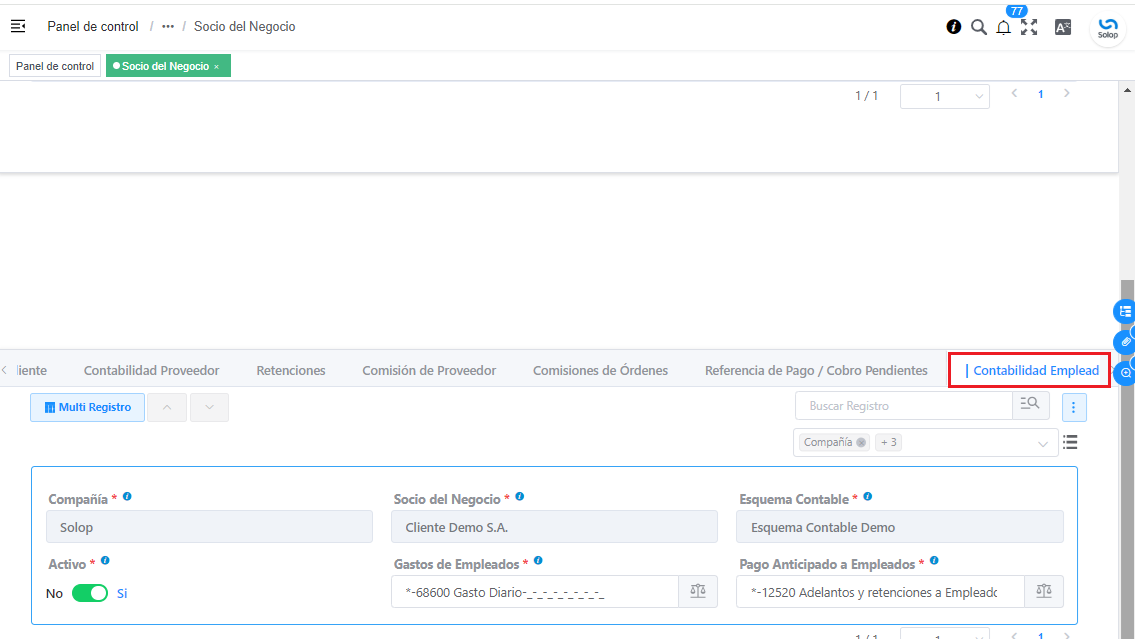Click the breadcrumb ellipsis
This screenshot has height=639, width=1136.
pyautogui.click(x=168, y=26)
